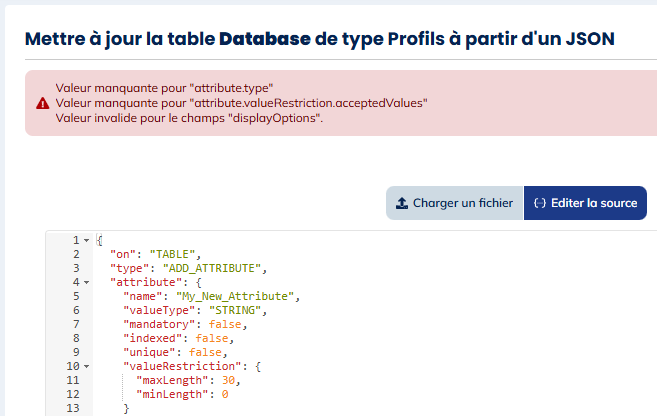Collapse the "valueRestriction" block at line 10
657x416 pixels.
pos(87,367)
